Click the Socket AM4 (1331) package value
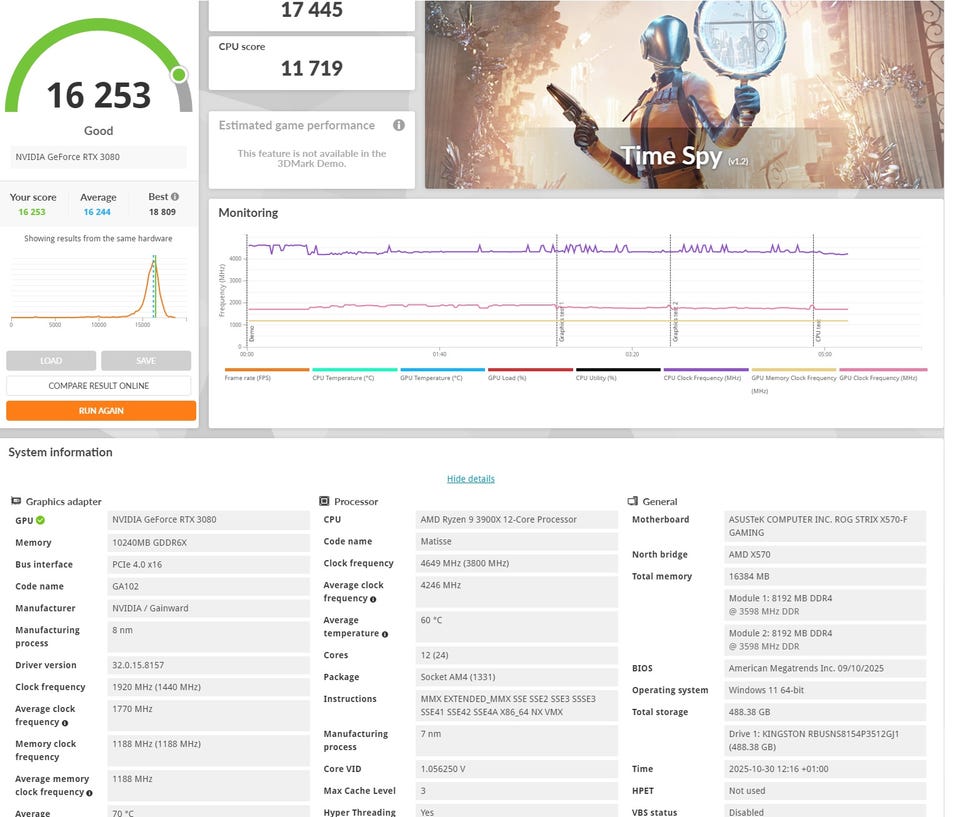Screen dimensions: 960x817 (x=517, y=677)
